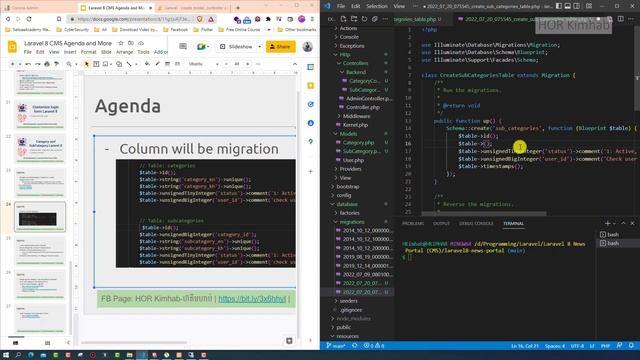Screen dimensions: 640x360
Task: Open the comment history icon in Slides
Action: tap(183, 47)
